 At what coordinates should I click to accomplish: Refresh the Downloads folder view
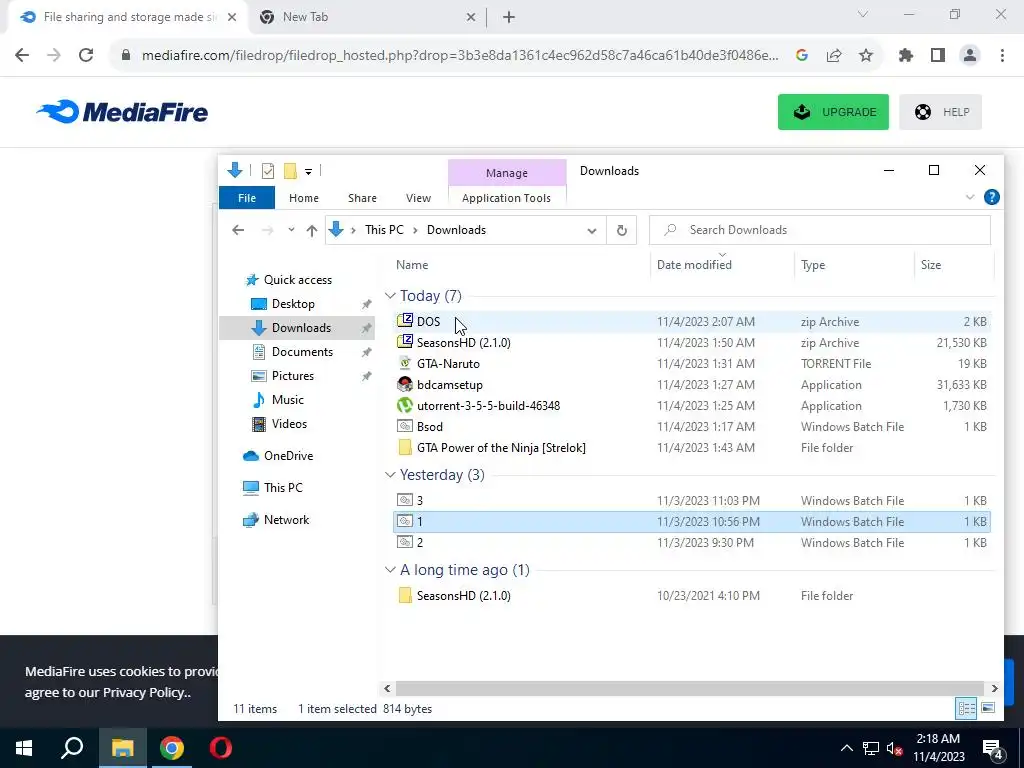pyautogui.click(x=622, y=230)
